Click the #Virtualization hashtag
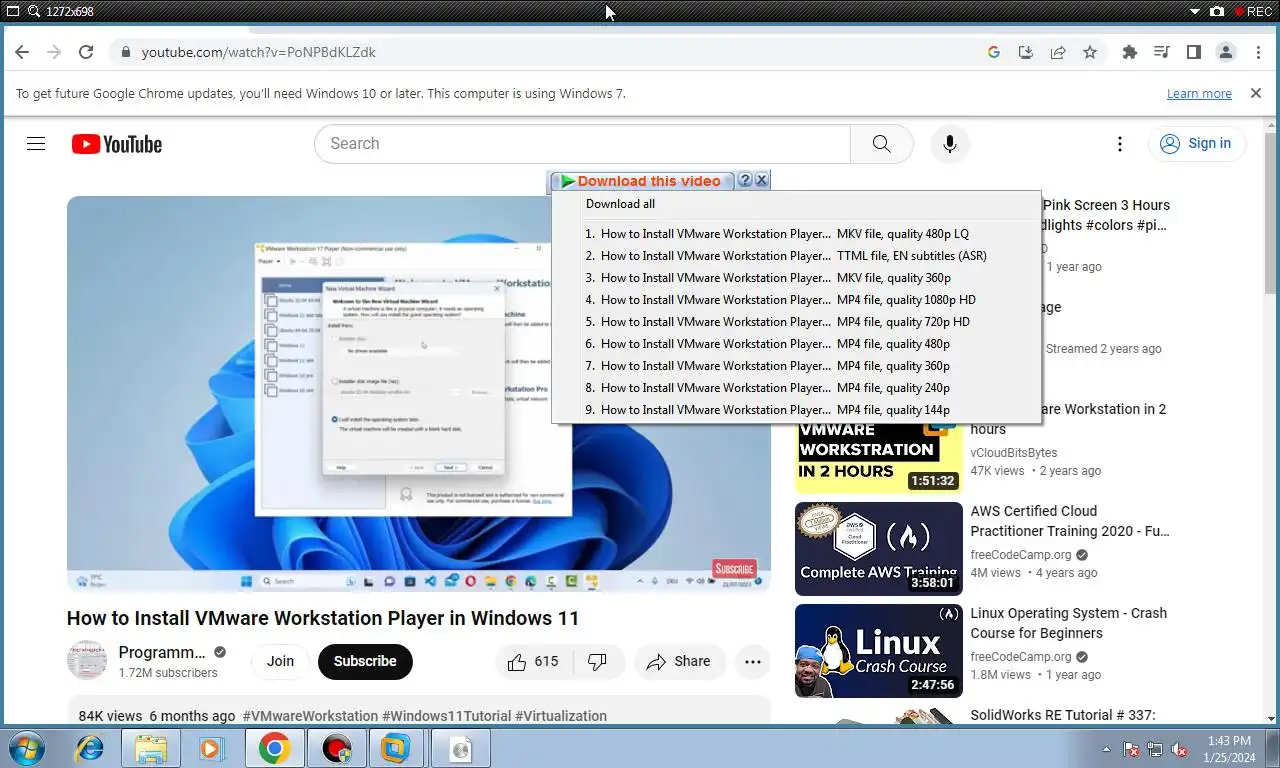The image size is (1280, 768). click(x=561, y=716)
